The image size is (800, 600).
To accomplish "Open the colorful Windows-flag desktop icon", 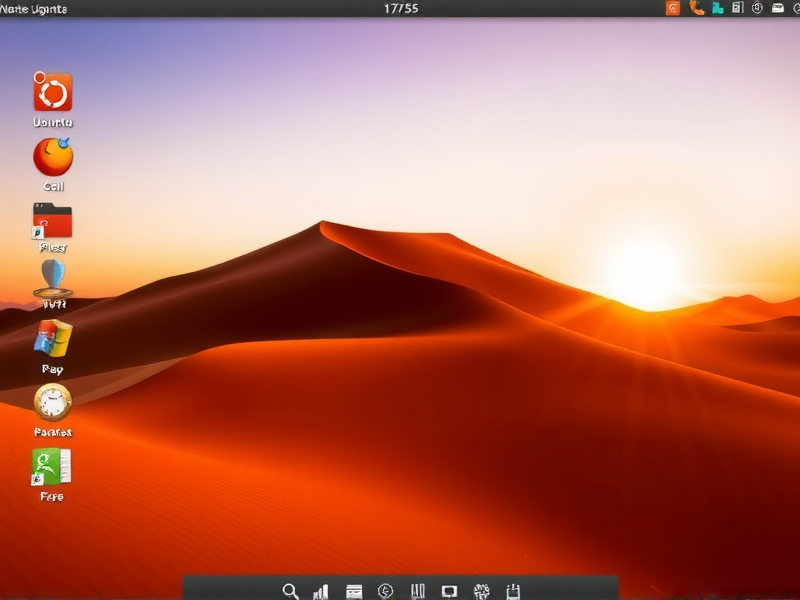I will [x=53, y=340].
